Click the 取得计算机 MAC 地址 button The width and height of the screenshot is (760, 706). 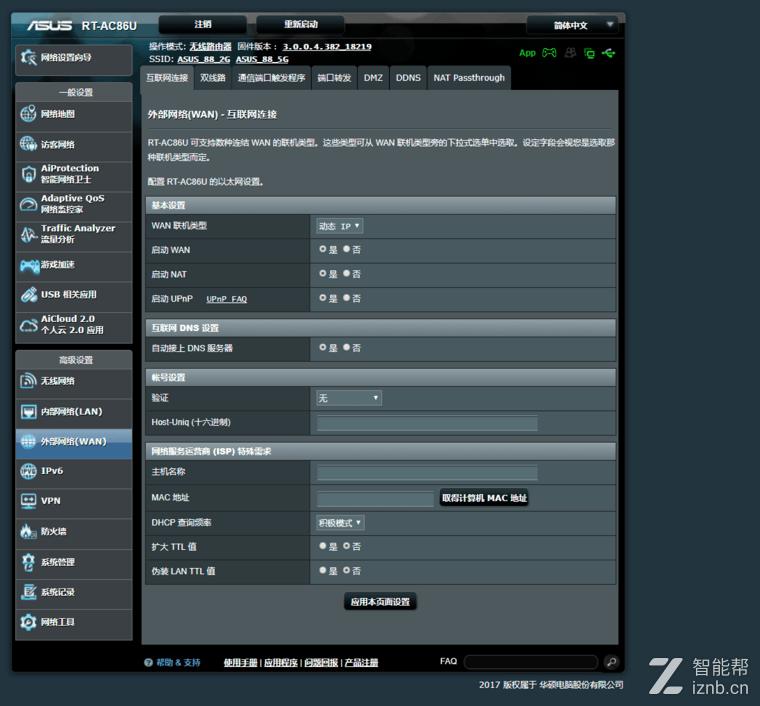coord(484,498)
